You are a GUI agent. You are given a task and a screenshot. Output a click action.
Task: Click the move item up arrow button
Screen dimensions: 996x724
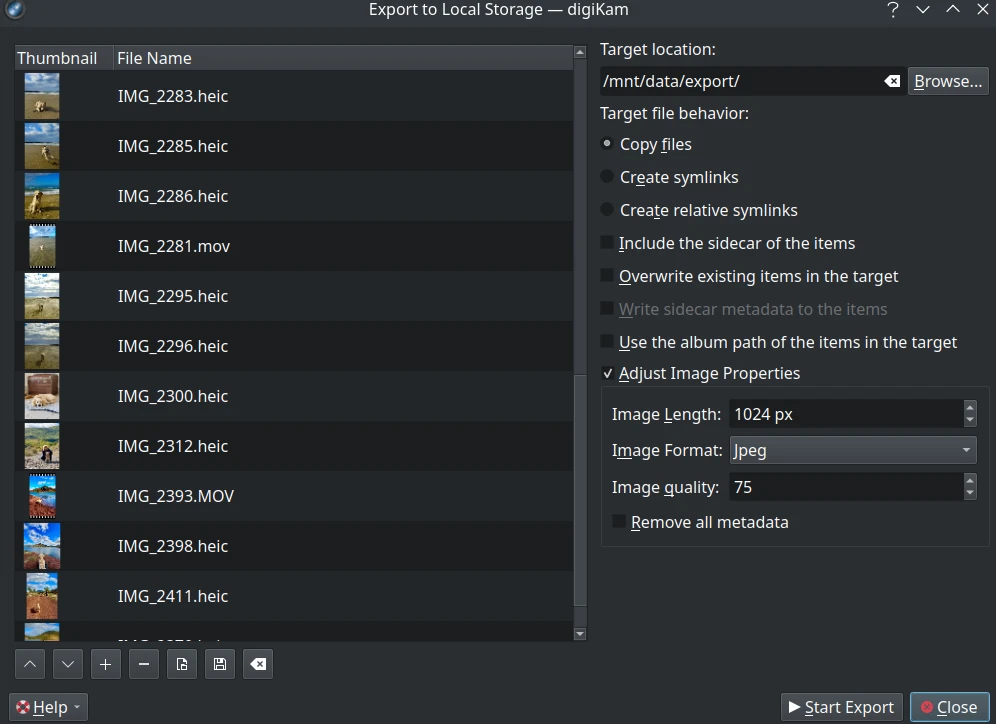click(x=30, y=664)
